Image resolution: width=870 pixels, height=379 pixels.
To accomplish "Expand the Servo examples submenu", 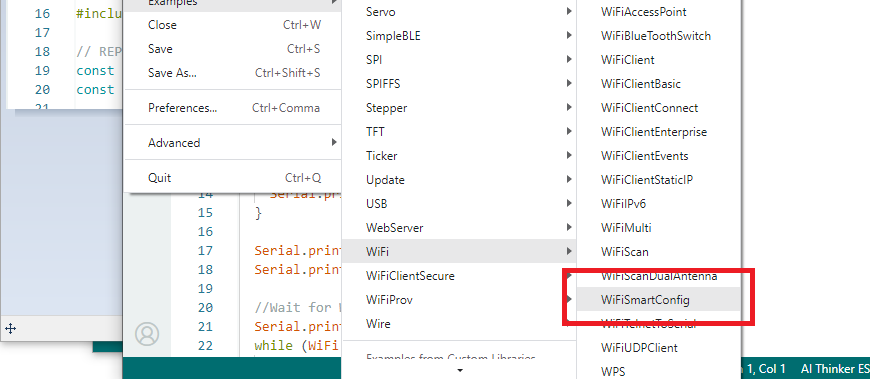I will [x=459, y=12].
